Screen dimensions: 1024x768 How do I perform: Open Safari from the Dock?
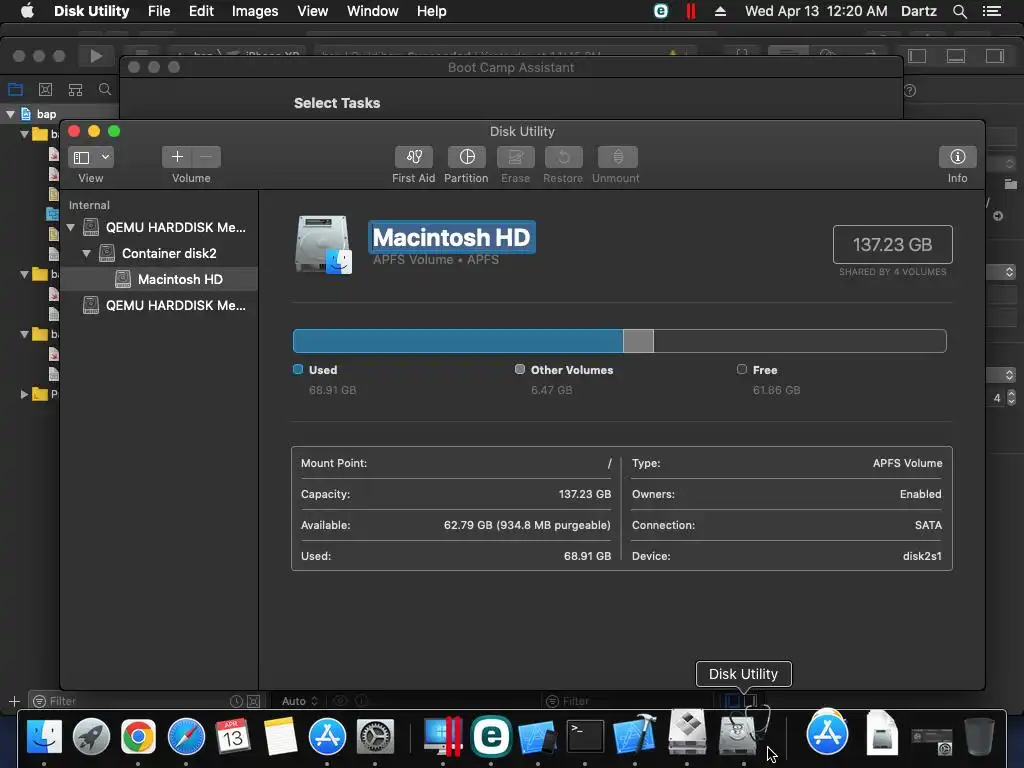pos(186,737)
